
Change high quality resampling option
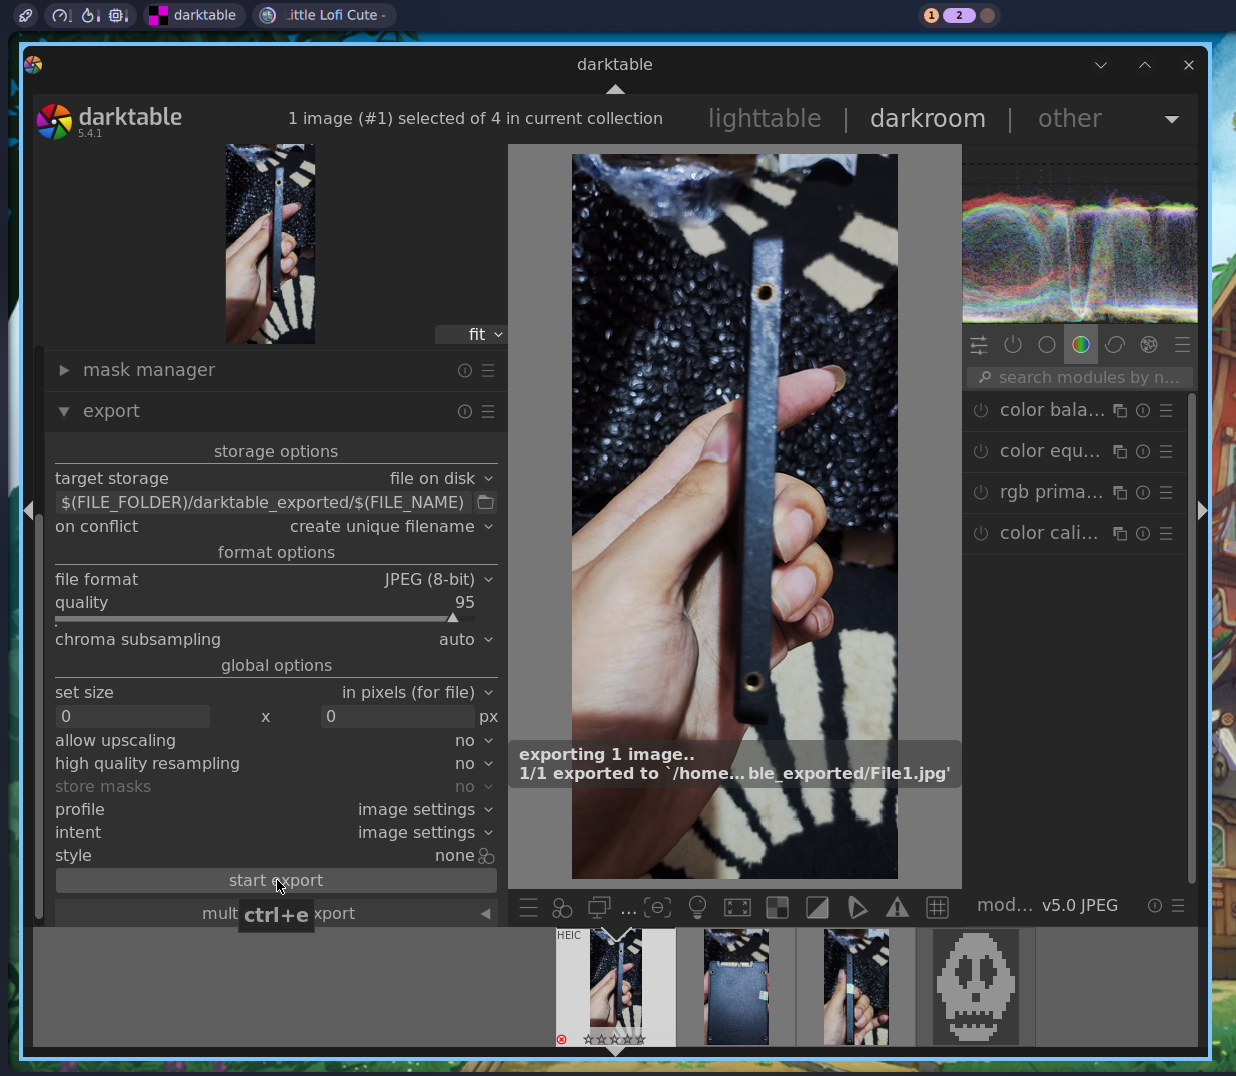pyautogui.click(x=276, y=764)
